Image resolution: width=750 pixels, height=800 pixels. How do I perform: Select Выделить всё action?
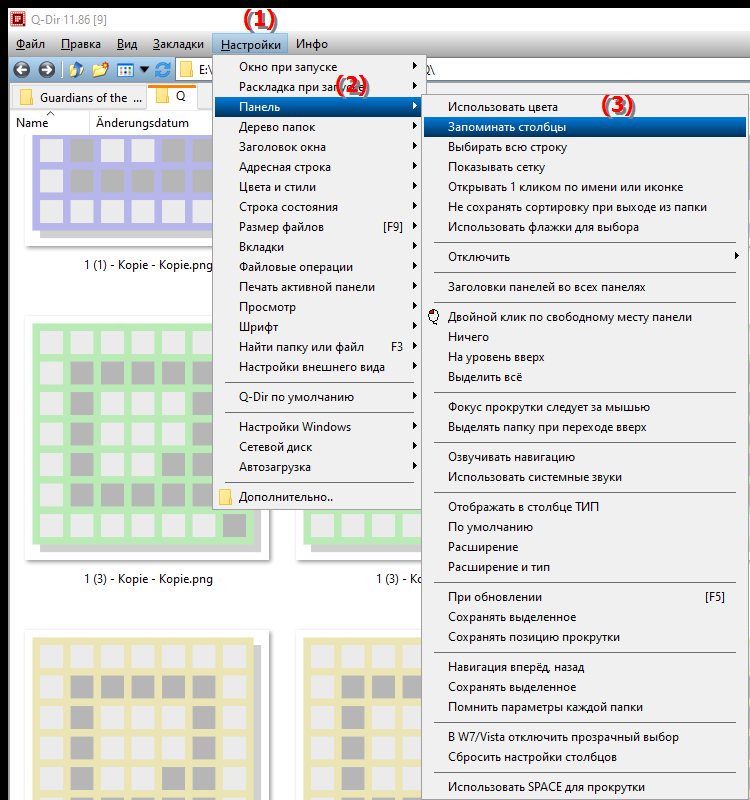click(x=585, y=377)
